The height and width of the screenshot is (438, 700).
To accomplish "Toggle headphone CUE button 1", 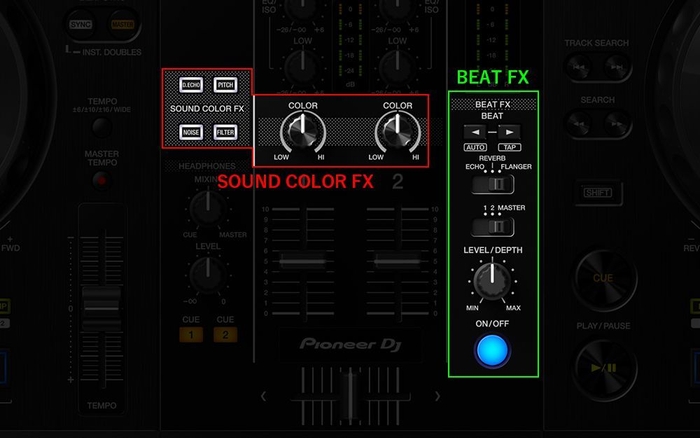I will click(x=191, y=334).
